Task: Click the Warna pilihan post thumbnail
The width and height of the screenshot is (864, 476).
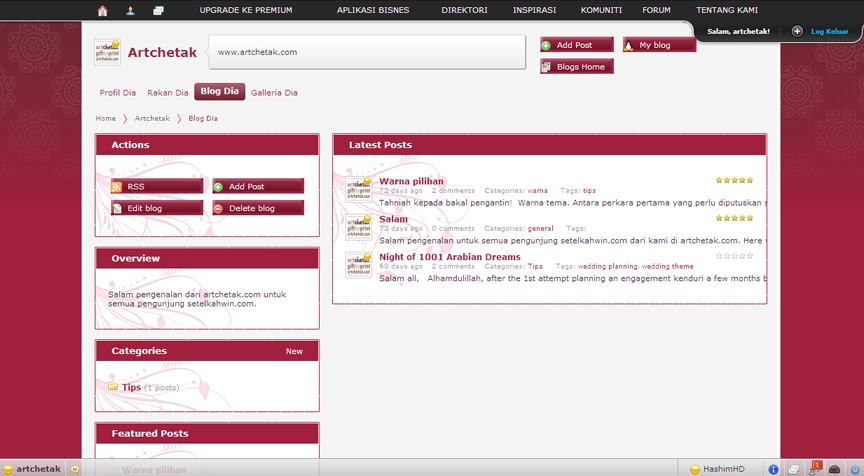Action: click(x=359, y=190)
